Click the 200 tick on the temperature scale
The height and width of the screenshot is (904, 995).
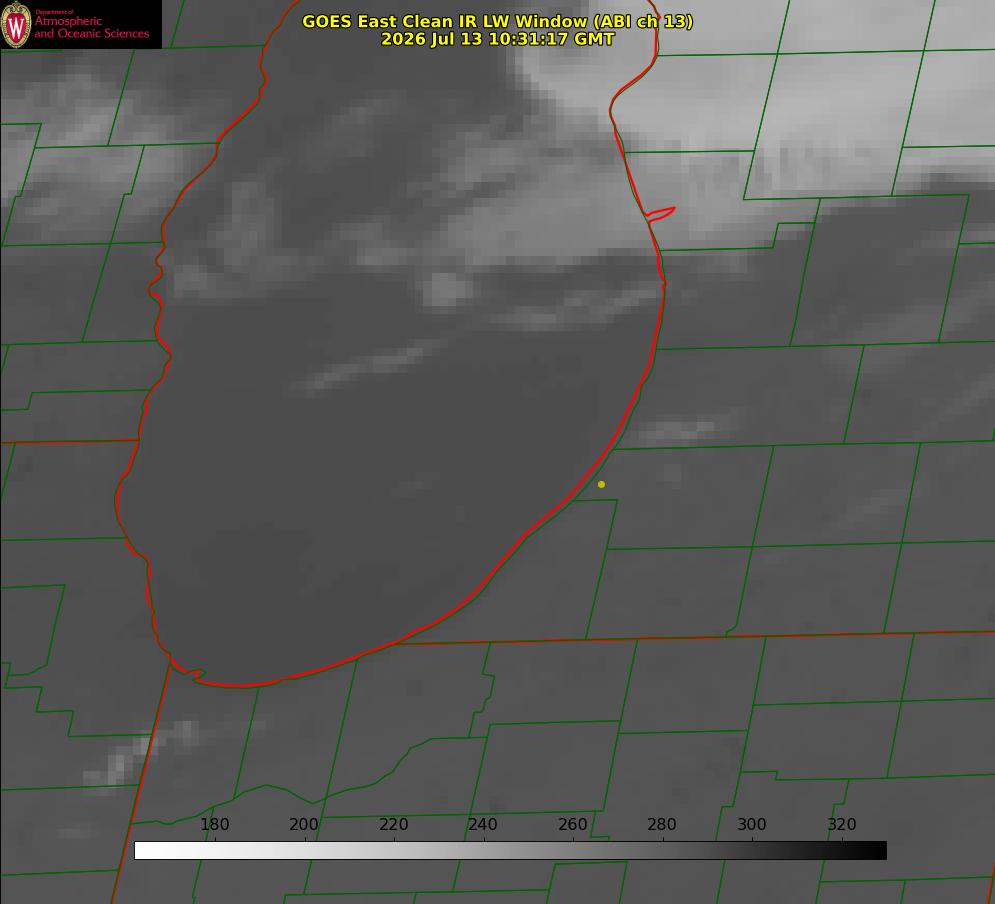[304, 824]
